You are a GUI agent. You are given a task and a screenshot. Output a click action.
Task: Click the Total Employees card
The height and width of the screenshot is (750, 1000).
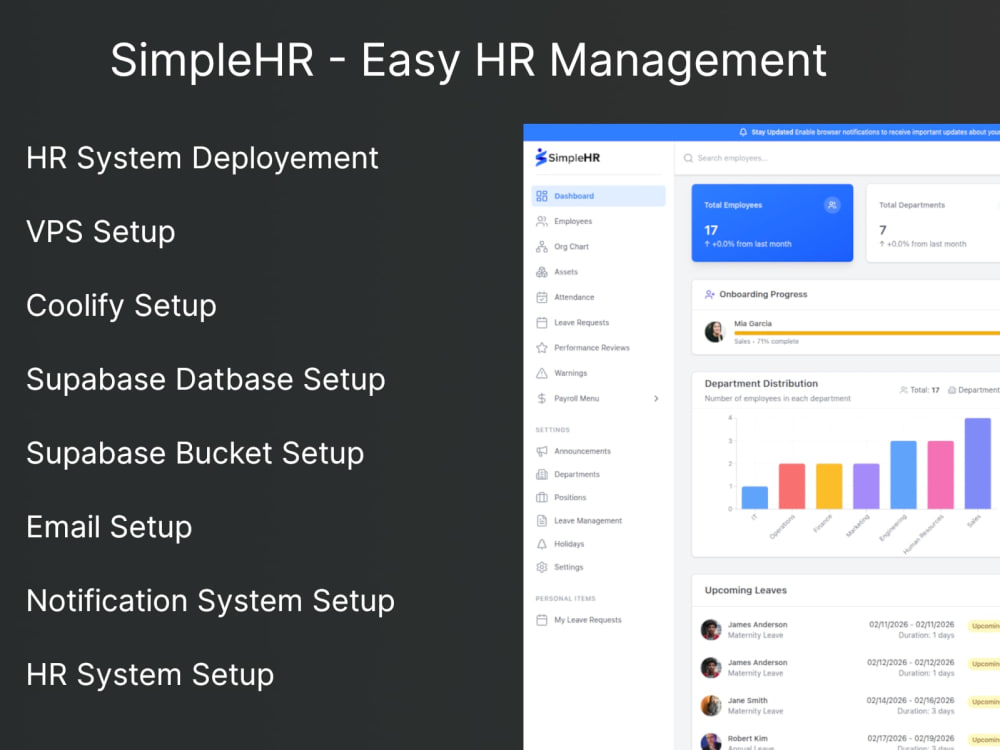[x=772, y=223]
